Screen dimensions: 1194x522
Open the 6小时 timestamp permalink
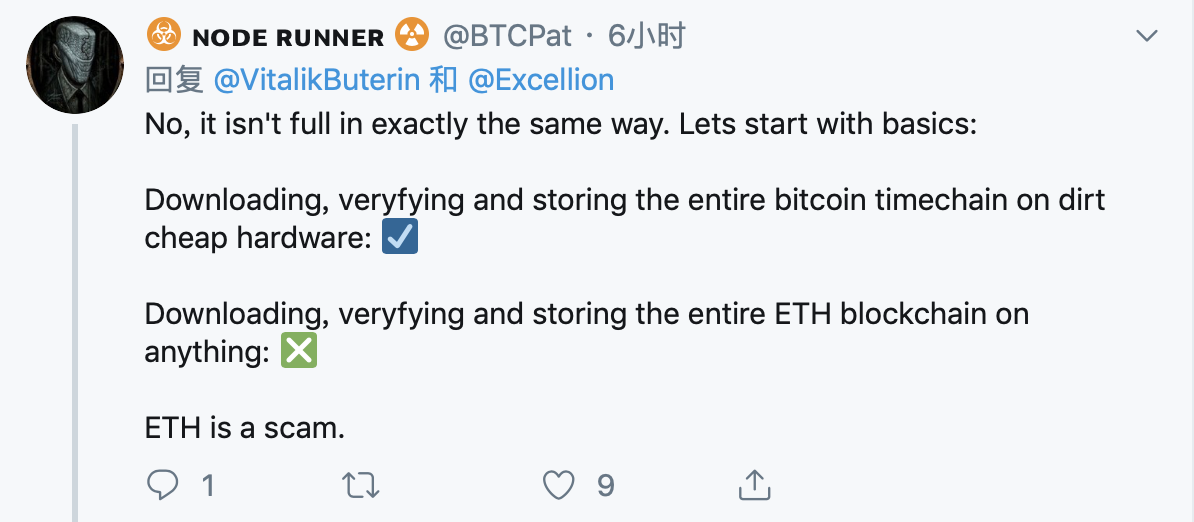646,36
